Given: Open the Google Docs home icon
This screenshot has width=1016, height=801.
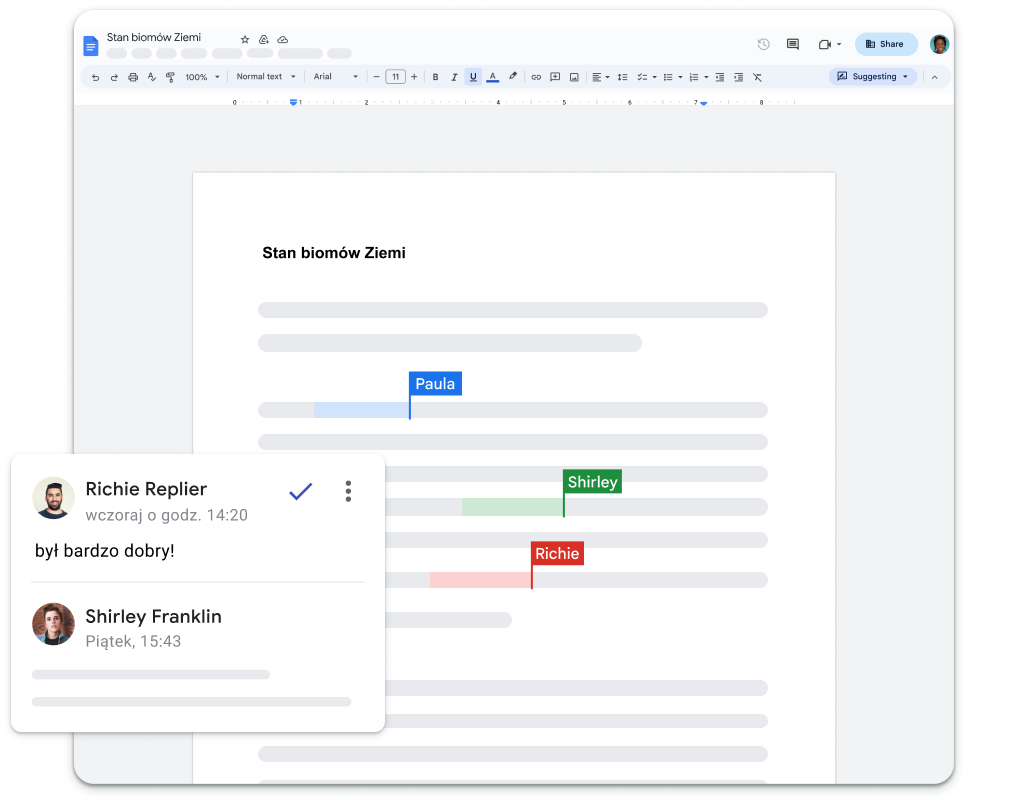Looking at the screenshot, I should click(x=91, y=45).
